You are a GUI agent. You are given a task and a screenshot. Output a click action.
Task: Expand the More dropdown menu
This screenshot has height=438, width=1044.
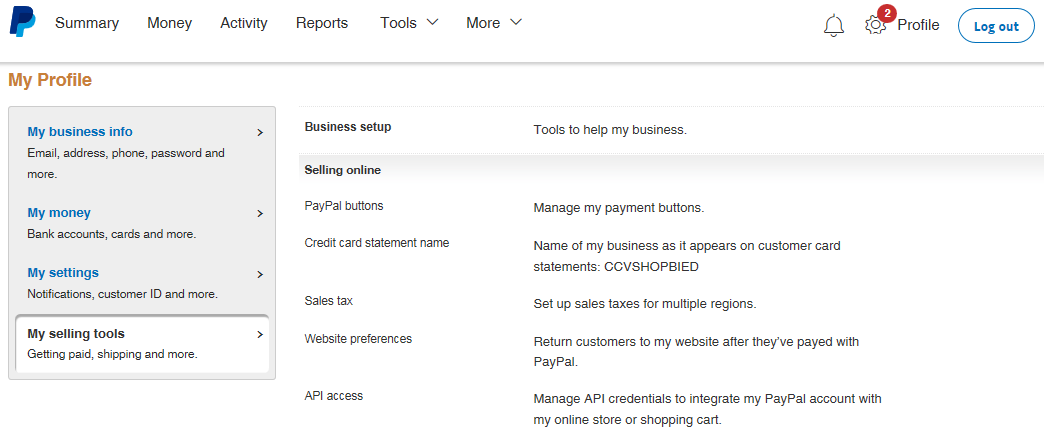point(494,23)
